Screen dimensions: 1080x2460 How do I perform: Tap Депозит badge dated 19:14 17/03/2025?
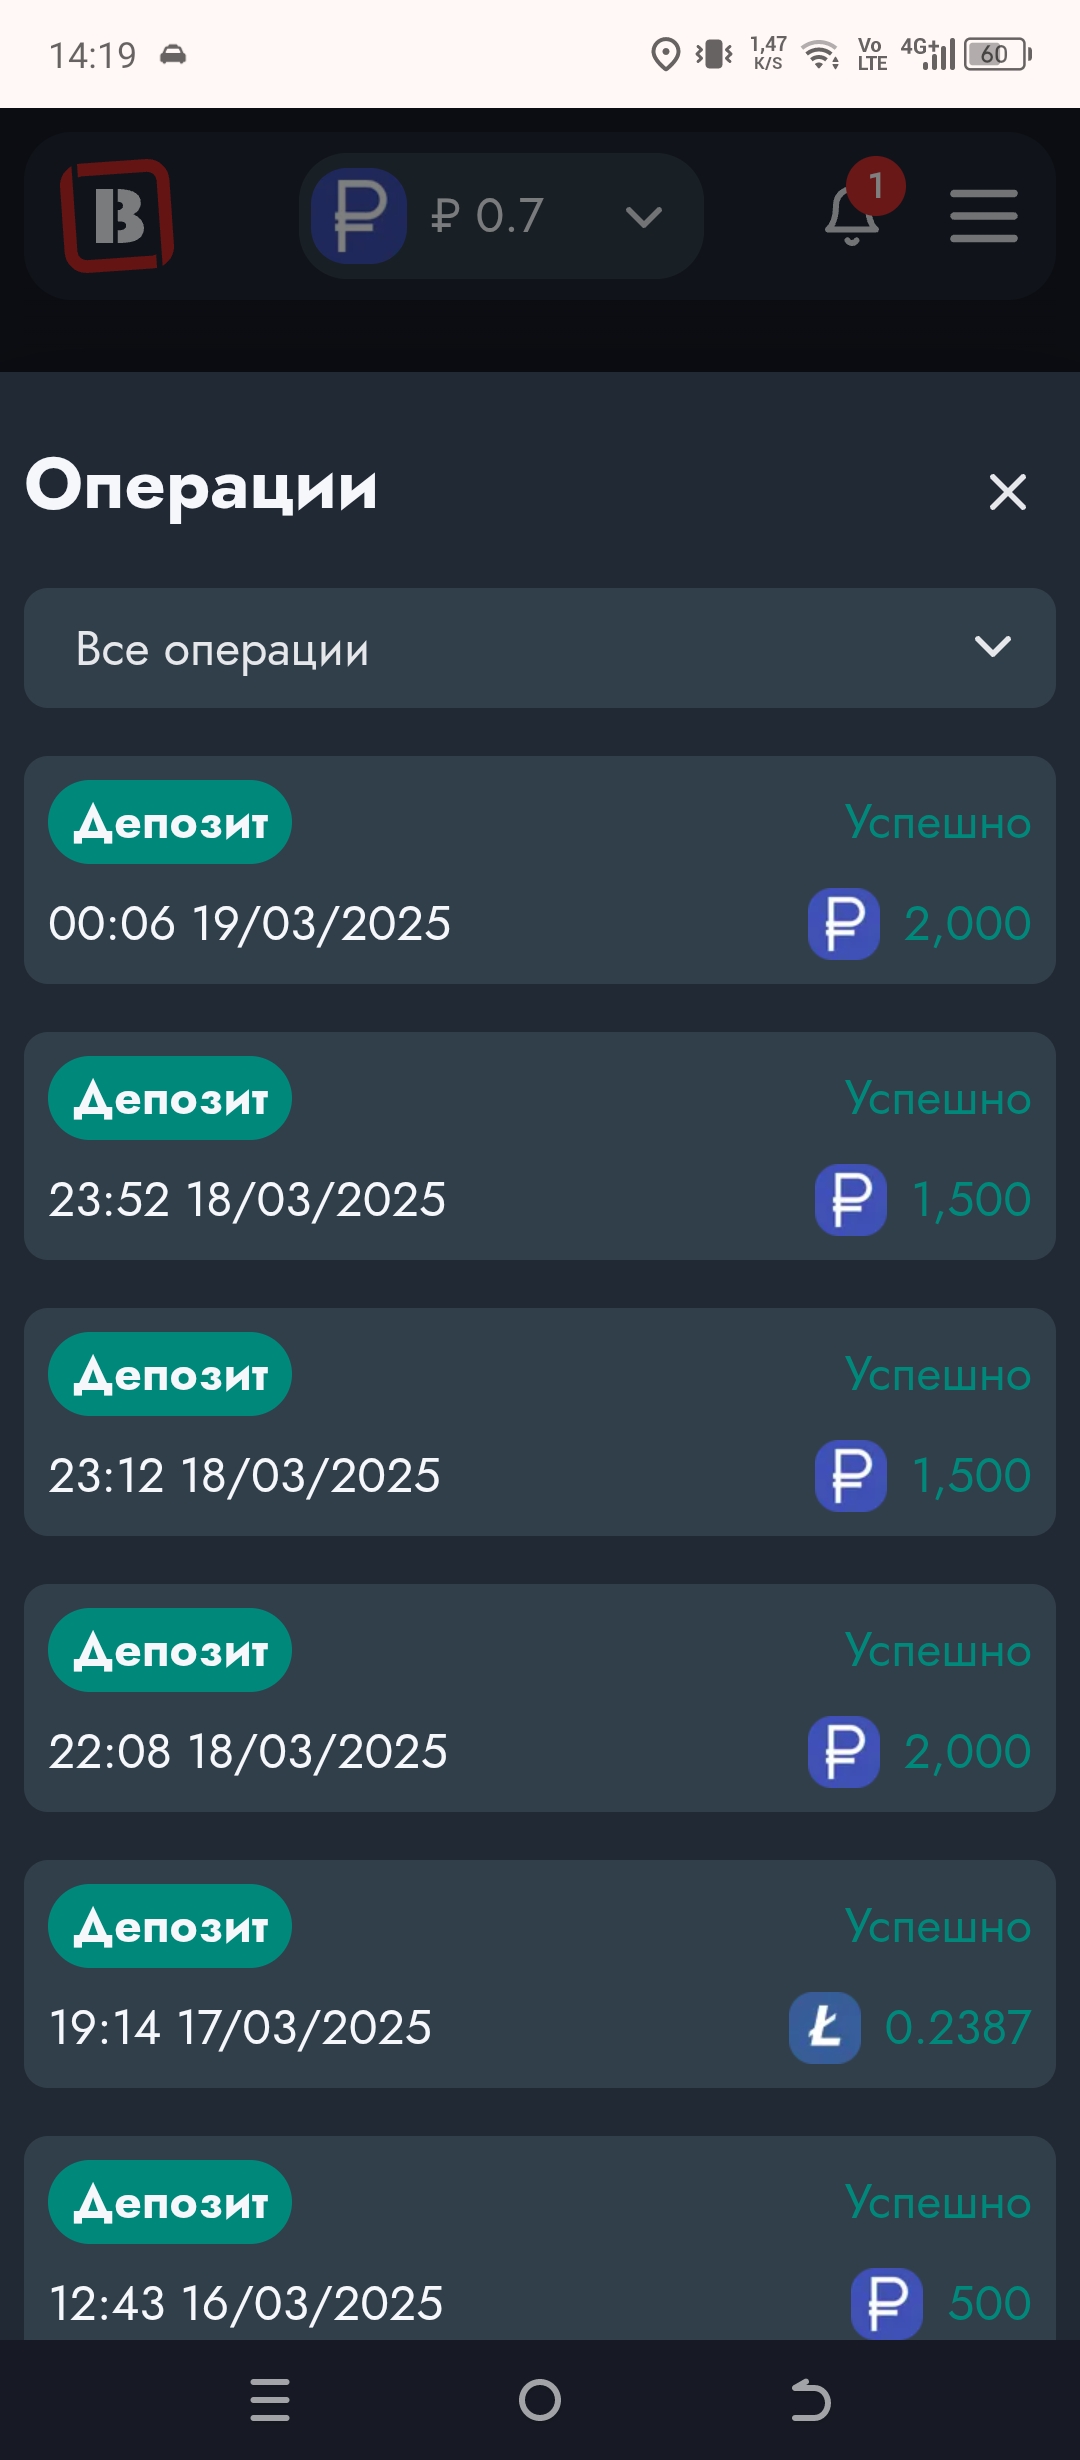(170, 1926)
